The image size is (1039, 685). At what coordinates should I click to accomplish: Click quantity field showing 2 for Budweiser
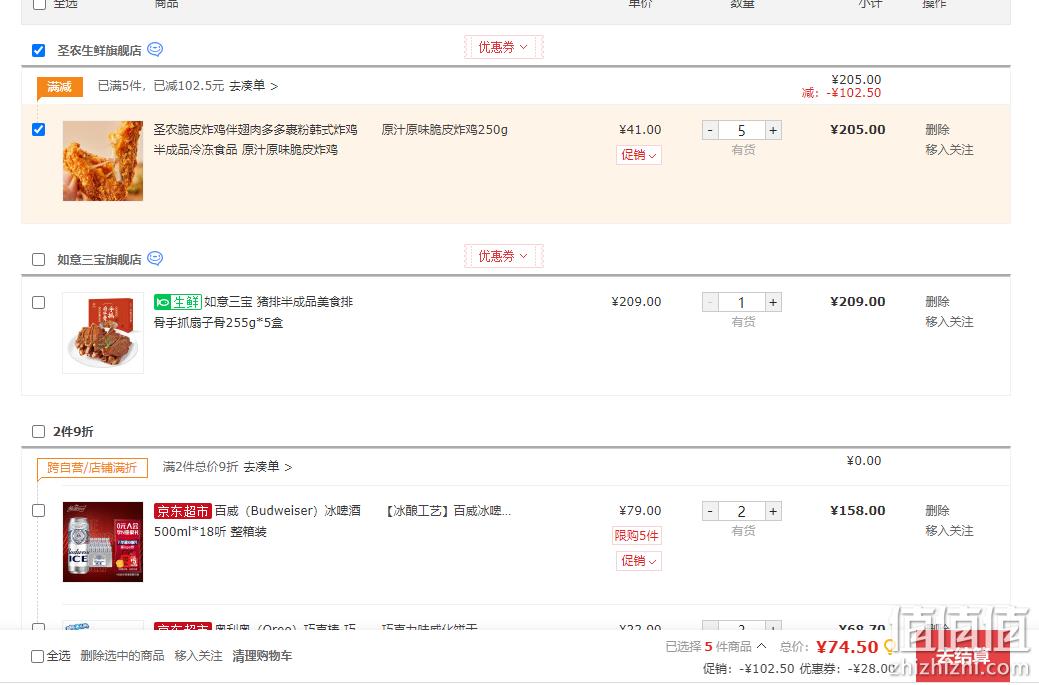[741, 511]
